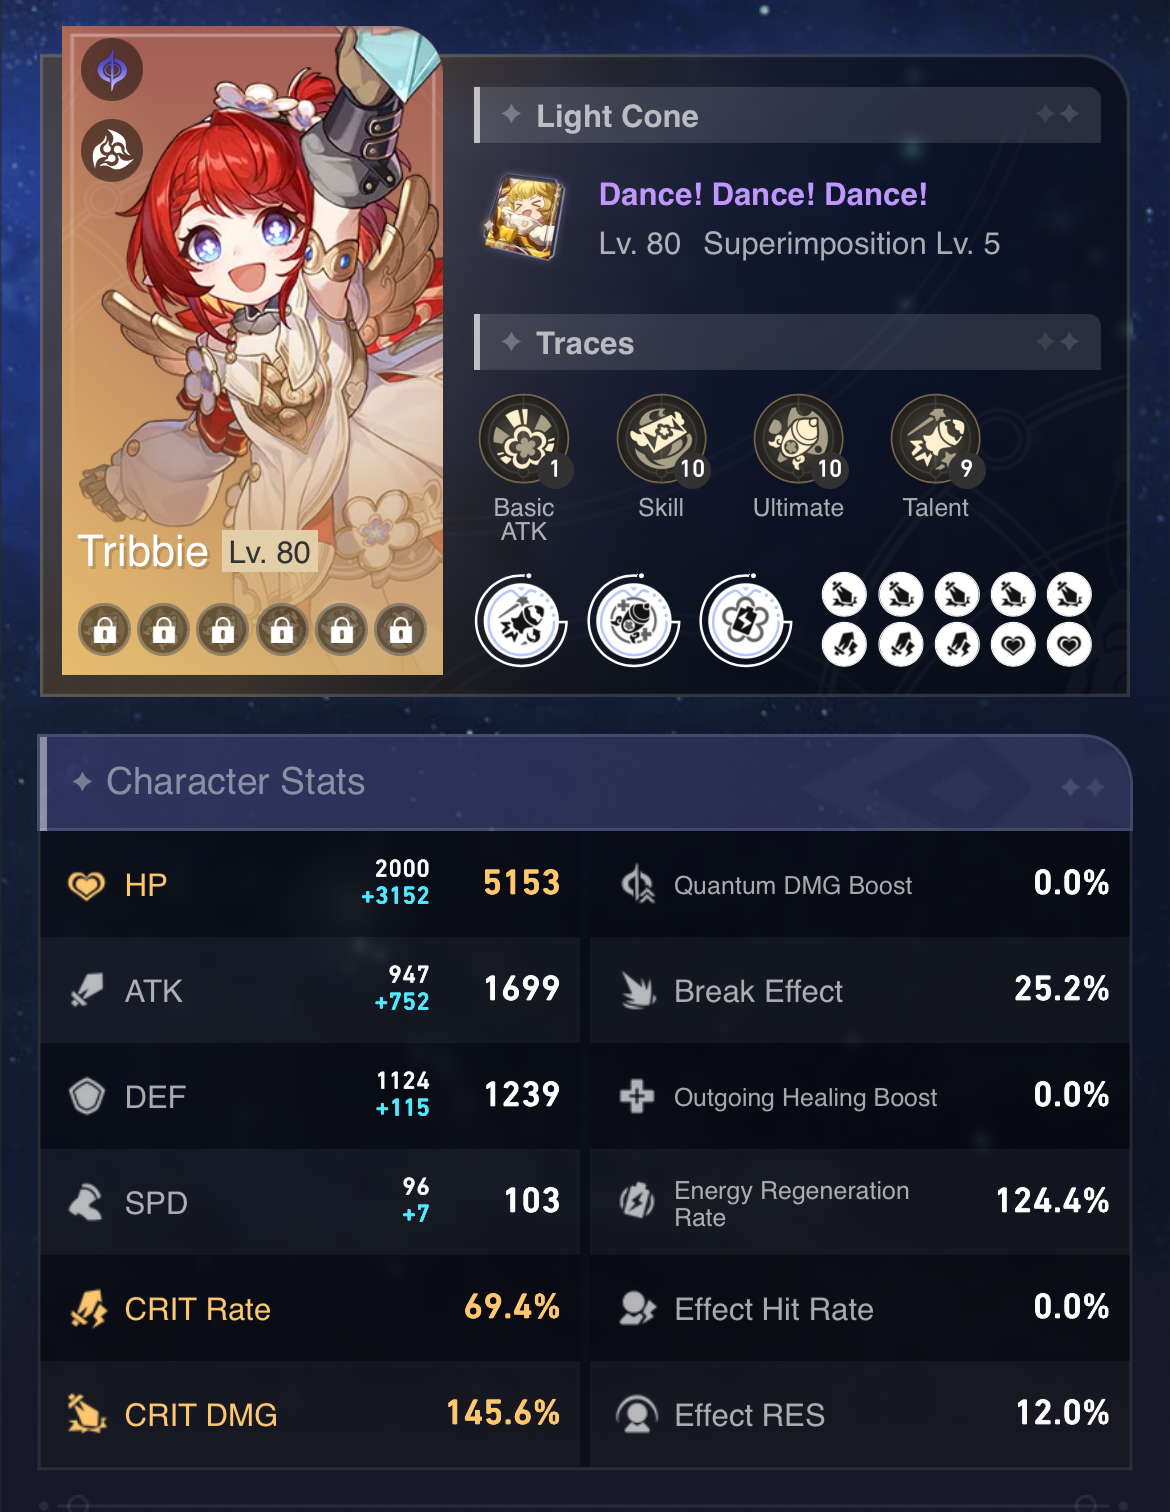Select the Talent trace icon level 9
The image size is (1170, 1512).
[936, 440]
